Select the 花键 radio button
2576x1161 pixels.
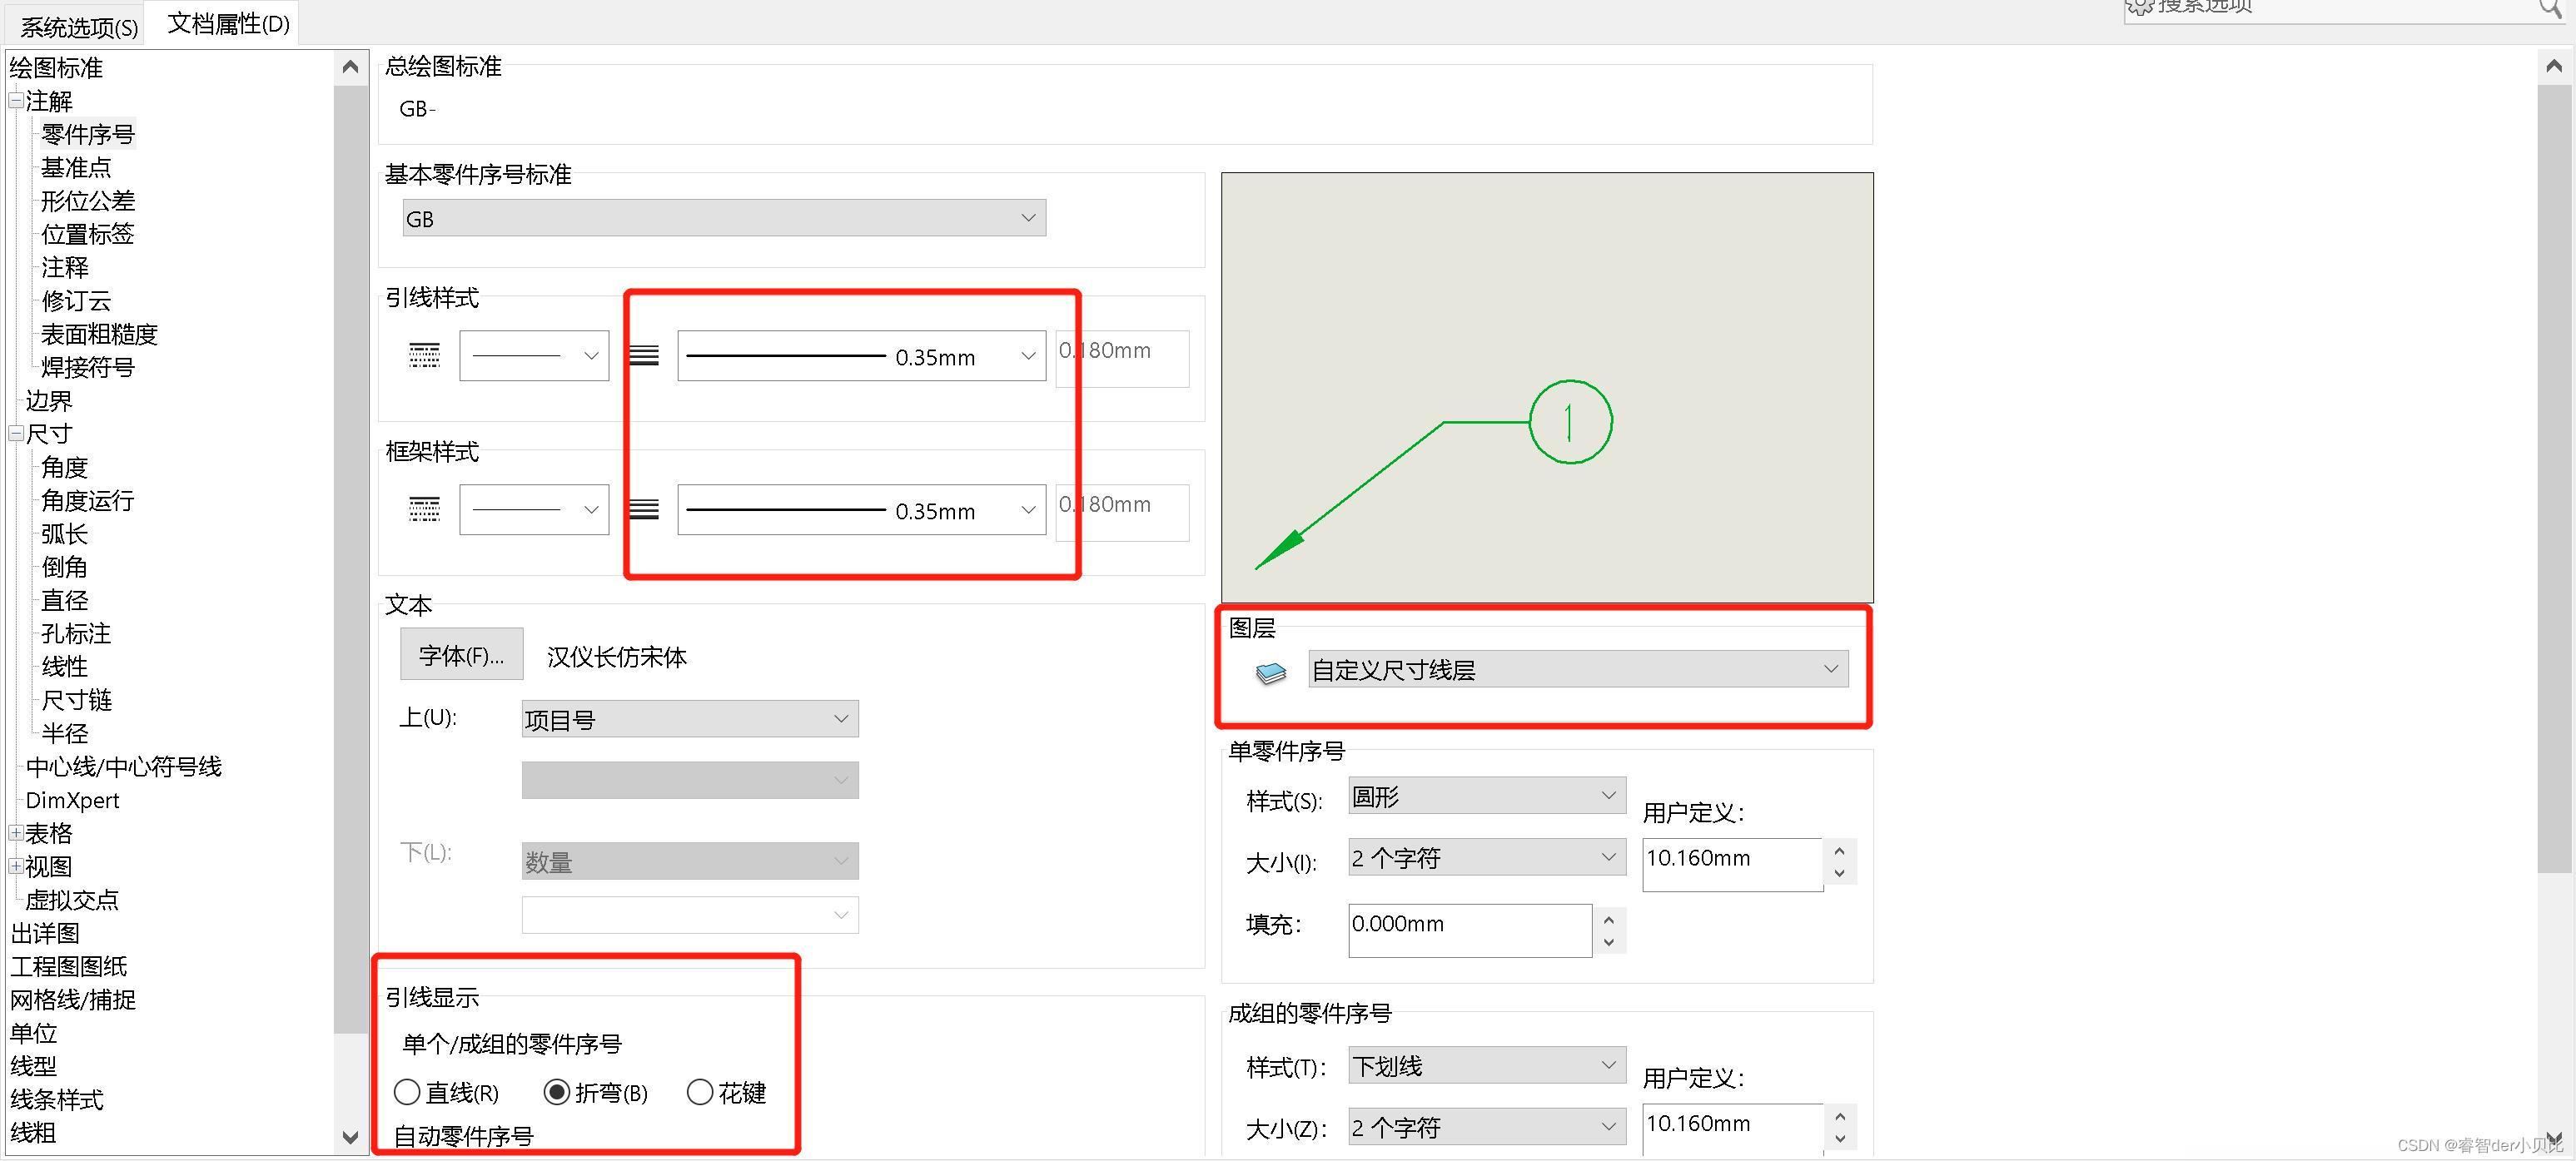click(700, 1092)
